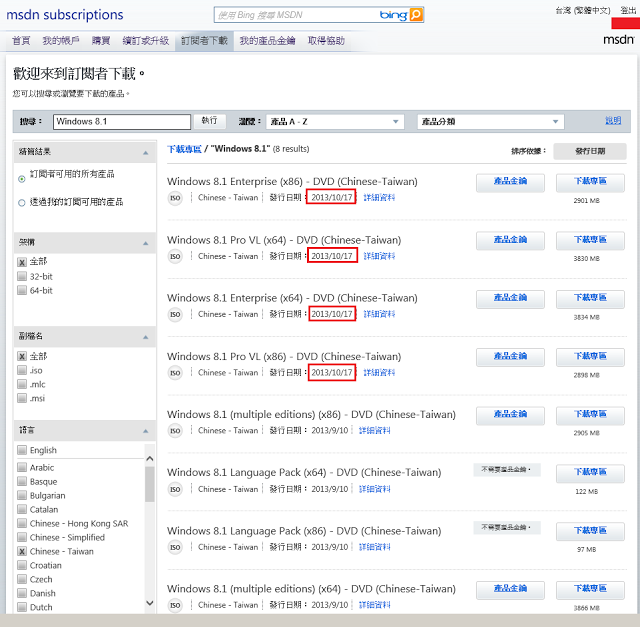The width and height of the screenshot is (640, 627).
Task: Click the 執行 search go button
Action: [x=209, y=121]
